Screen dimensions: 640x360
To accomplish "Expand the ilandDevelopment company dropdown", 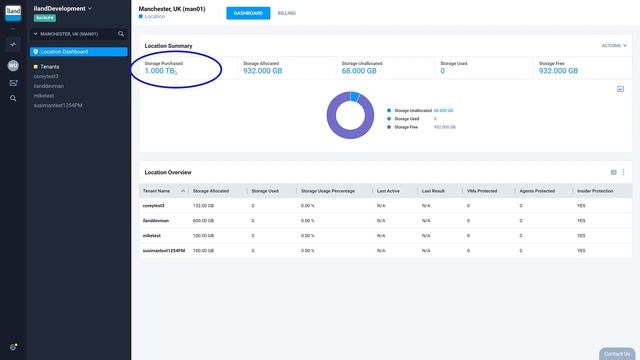I will 90,9.
